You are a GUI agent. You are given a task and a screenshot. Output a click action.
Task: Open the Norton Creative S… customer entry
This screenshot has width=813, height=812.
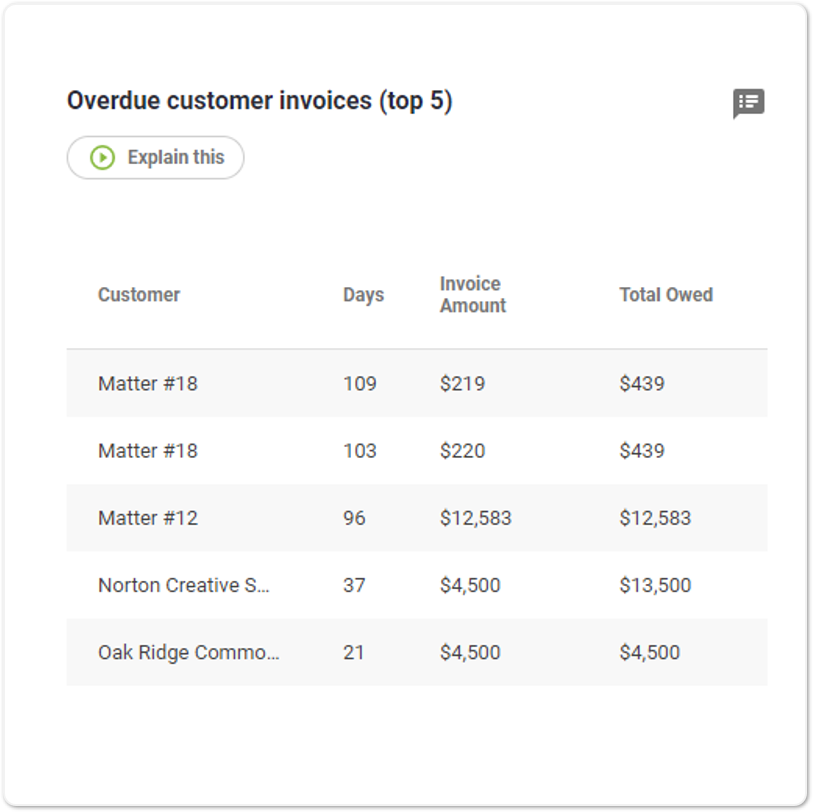[x=184, y=585]
